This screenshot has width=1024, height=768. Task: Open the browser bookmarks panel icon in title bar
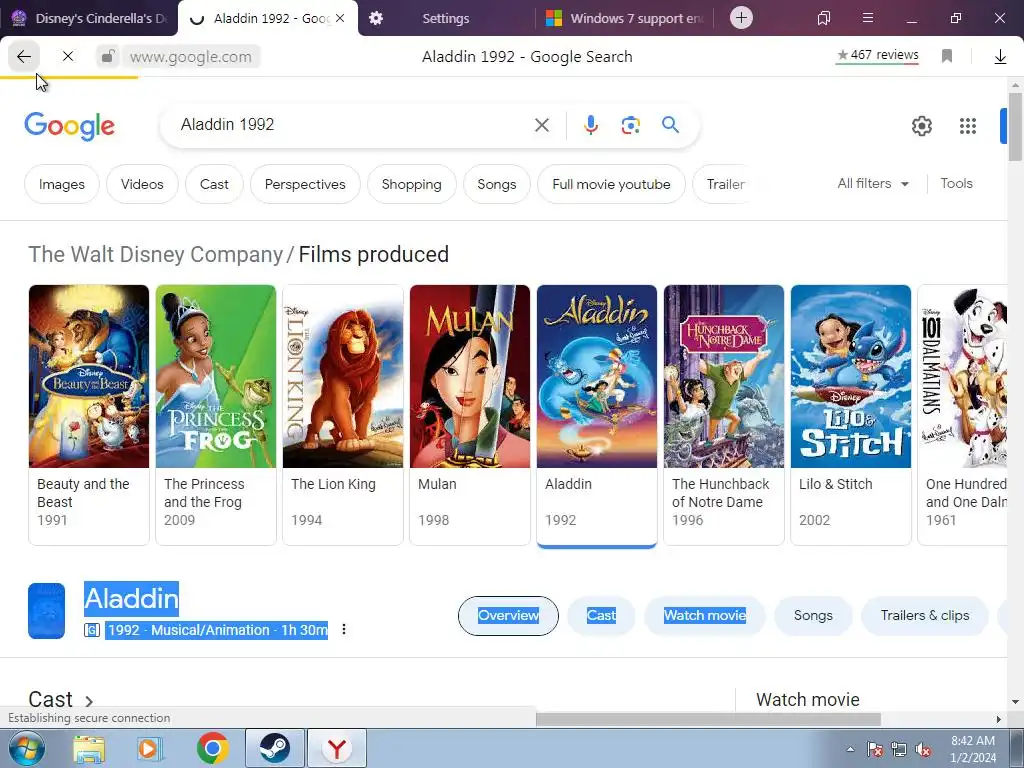824,18
